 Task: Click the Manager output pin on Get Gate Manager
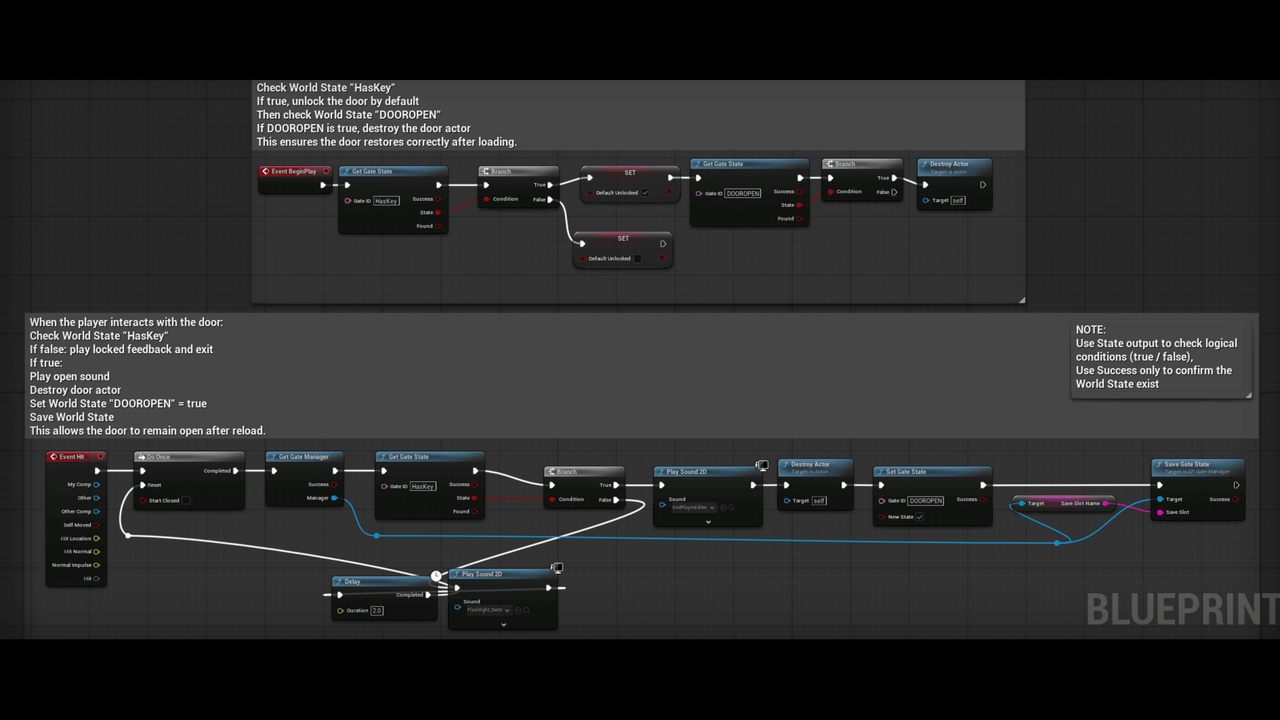click(x=334, y=498)
